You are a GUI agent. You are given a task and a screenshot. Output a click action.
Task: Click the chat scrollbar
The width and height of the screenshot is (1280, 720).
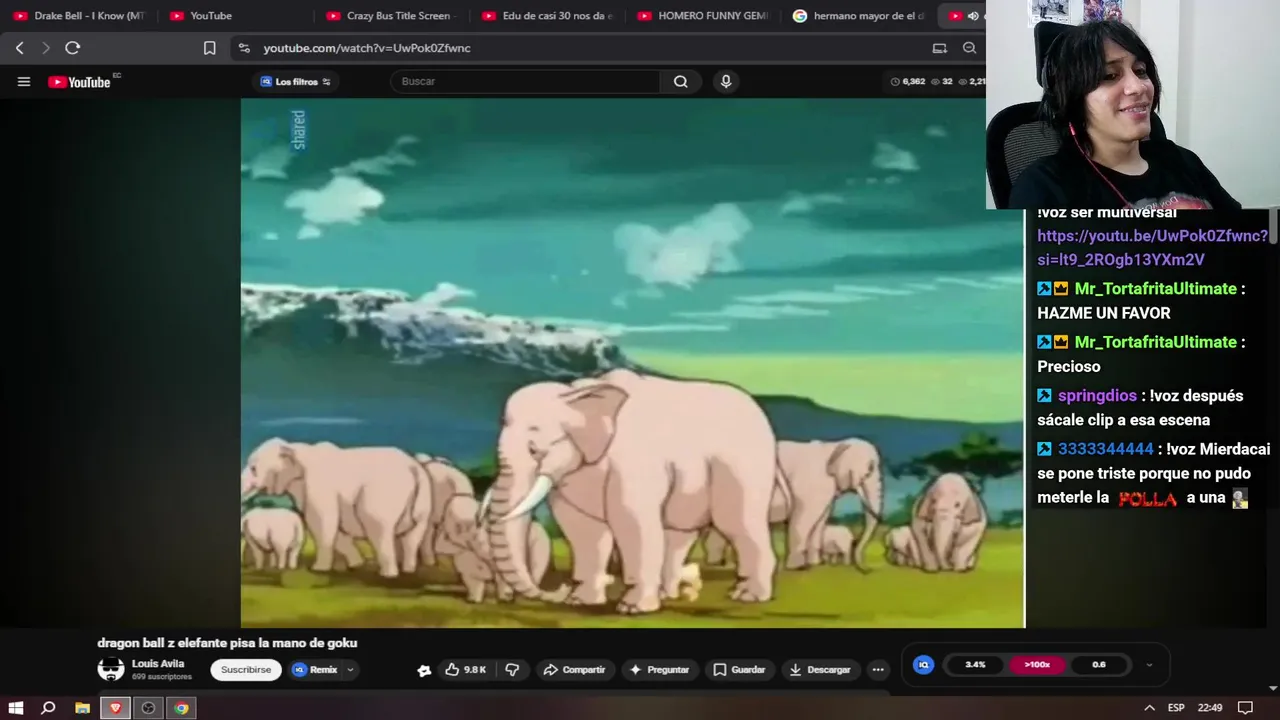coord(1274,225)
